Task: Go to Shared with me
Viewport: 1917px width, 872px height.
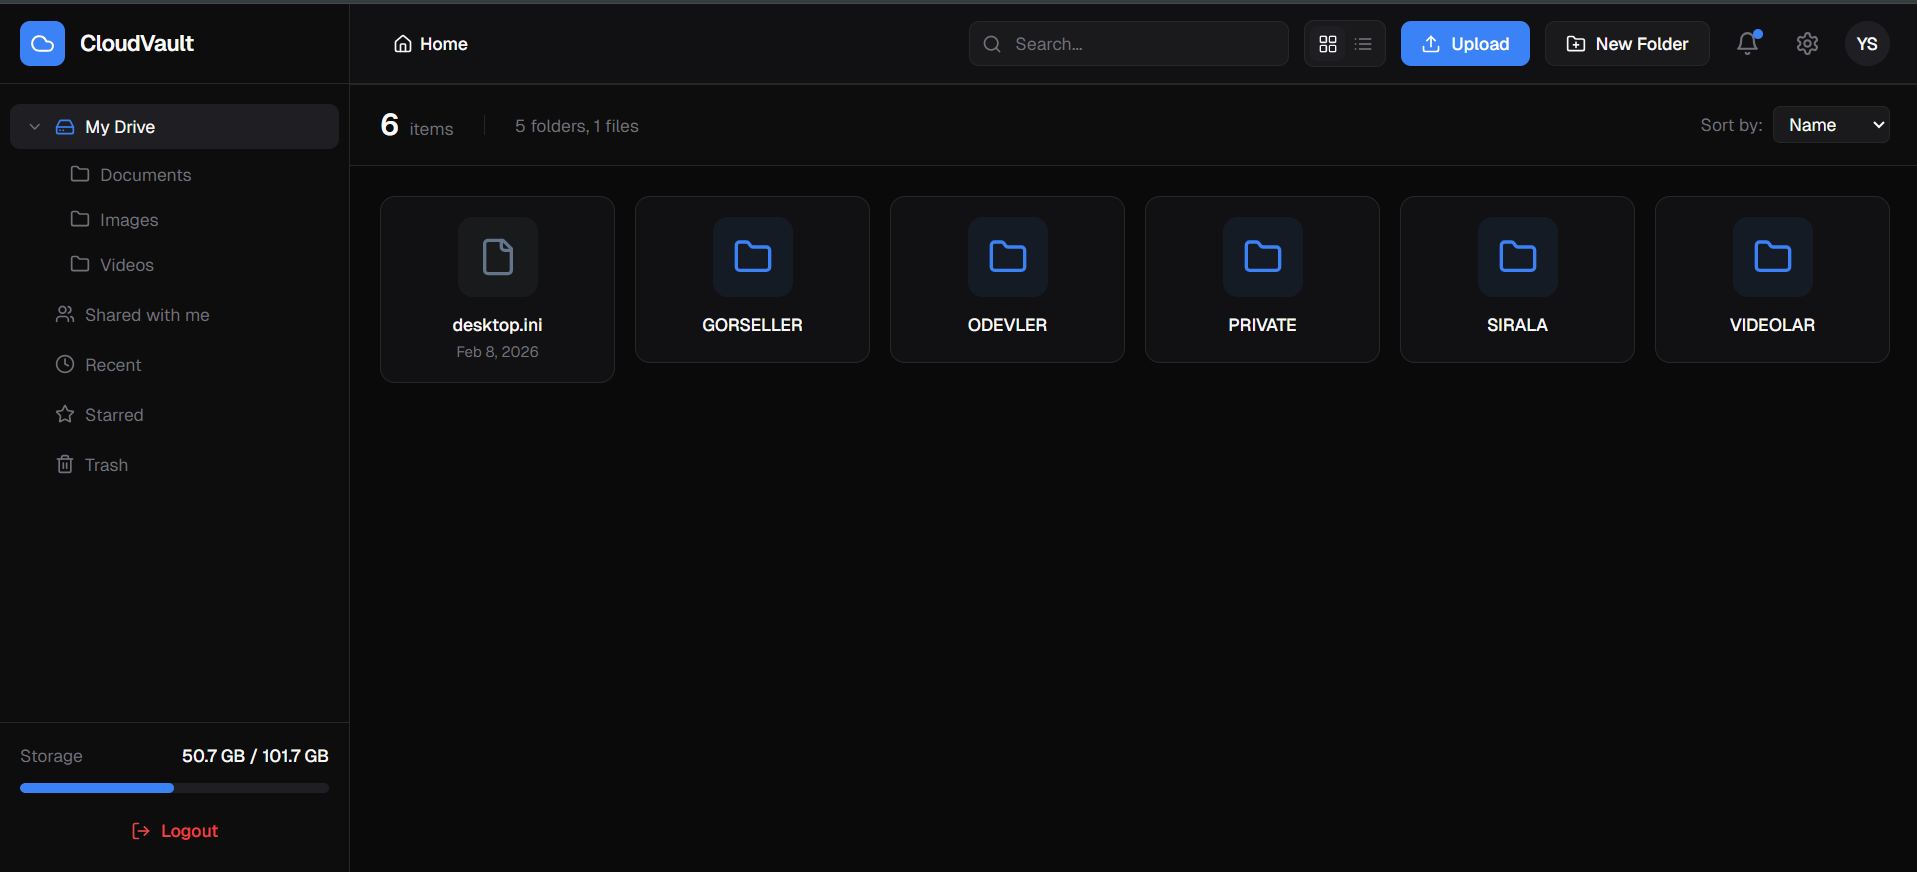Action: (147, 315)
